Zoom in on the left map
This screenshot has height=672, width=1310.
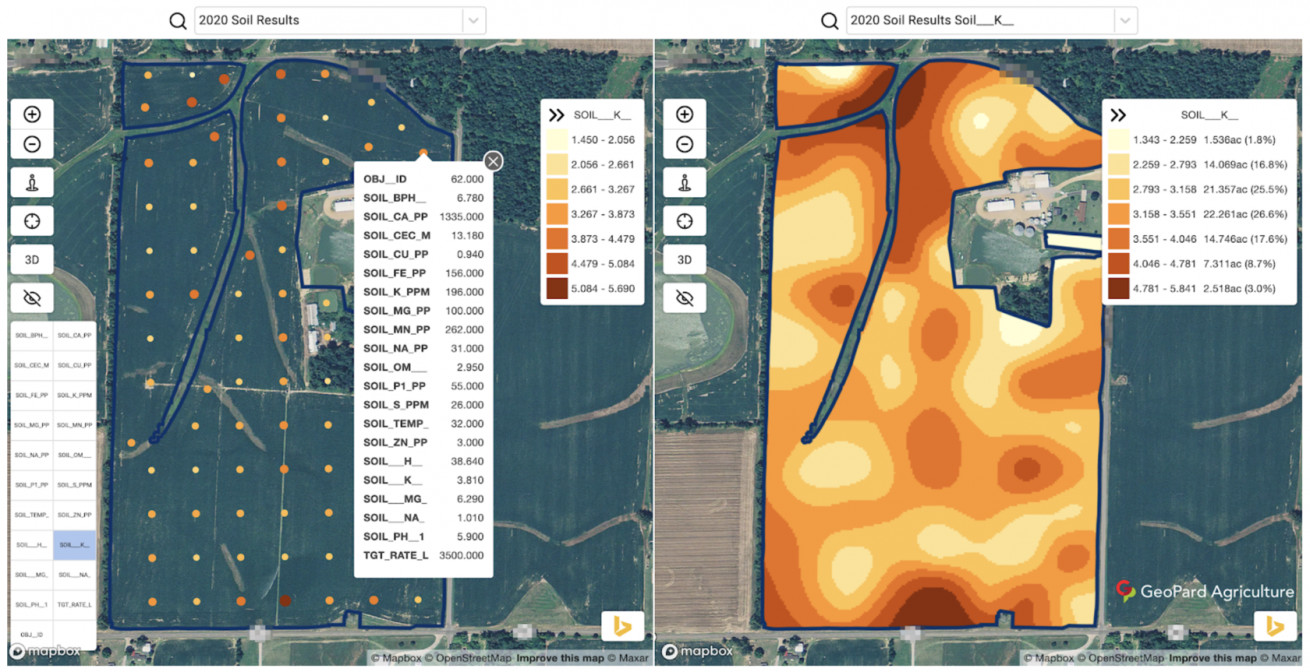(x=31, y=114)
